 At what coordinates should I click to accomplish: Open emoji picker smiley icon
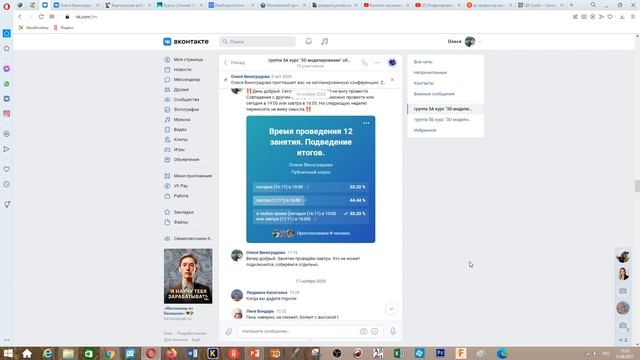pyautogui.click(x=375, y=331)
